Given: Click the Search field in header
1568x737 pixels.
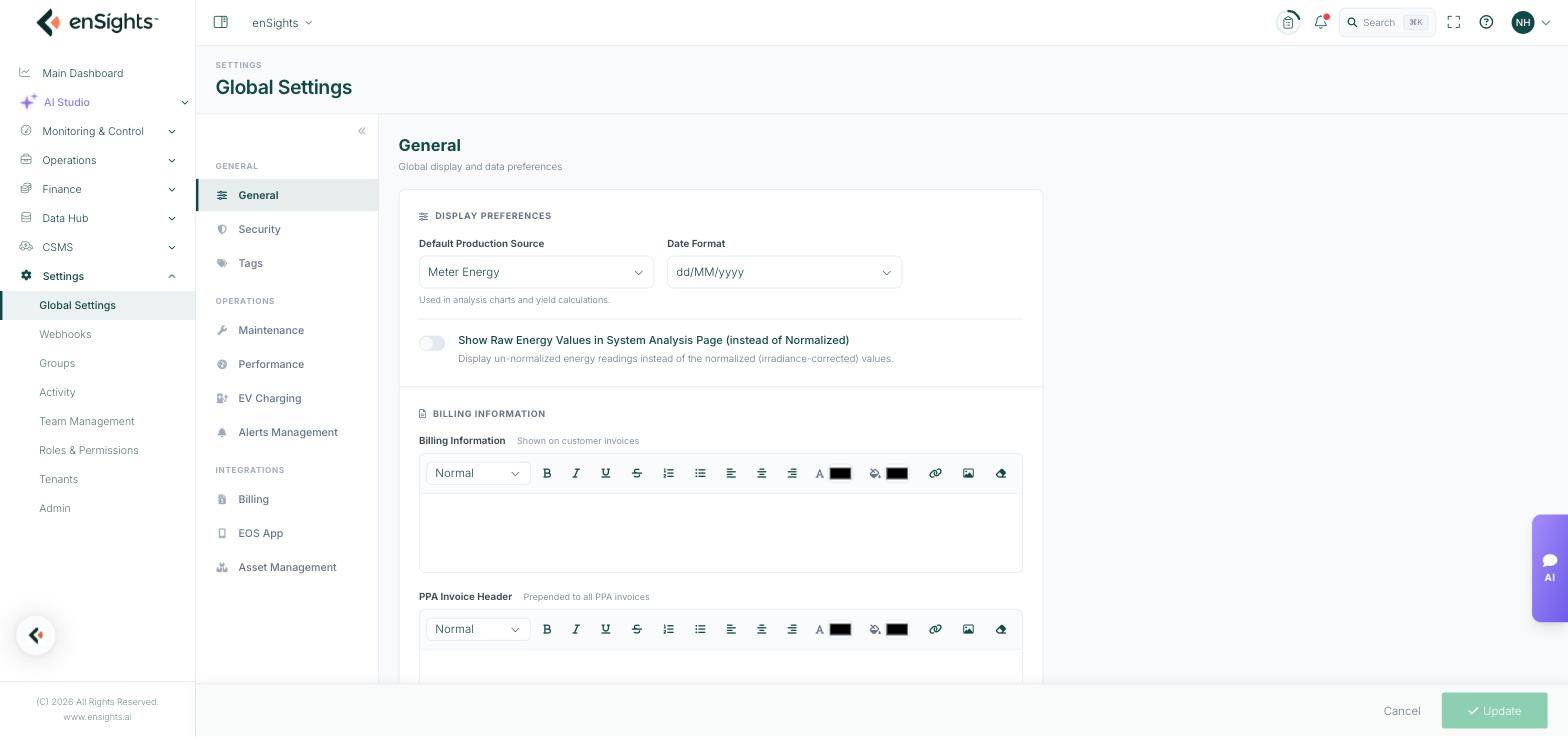Looking at the screenshot, I should (x=1387, y=22).
